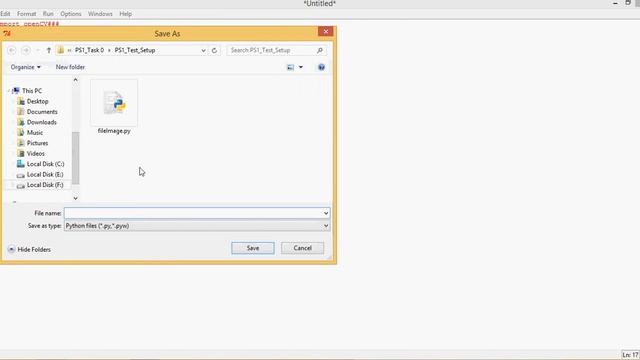The height and width of the screenshot is (360, 640).
Task: Click the Music folder icon
Action: click(21, 133)
